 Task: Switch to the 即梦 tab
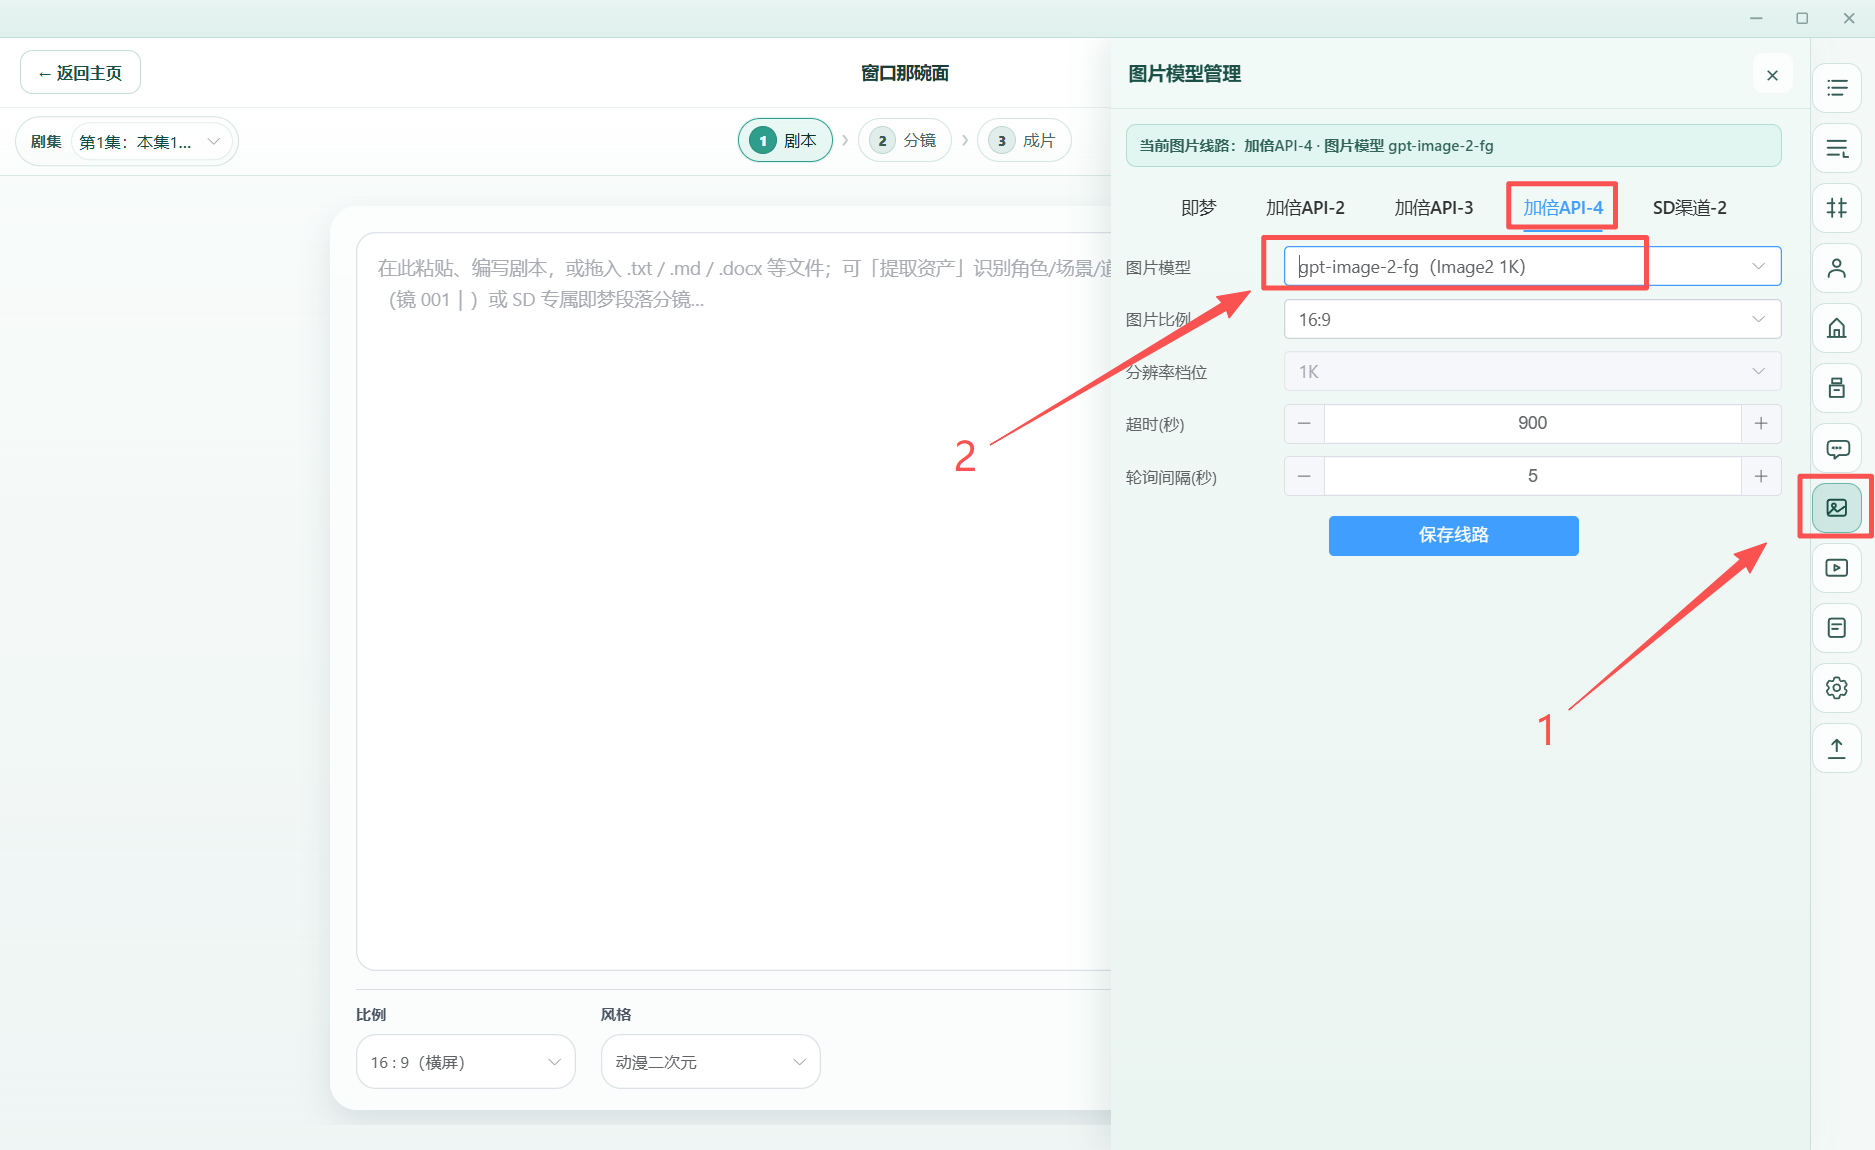click(1198, 208)
